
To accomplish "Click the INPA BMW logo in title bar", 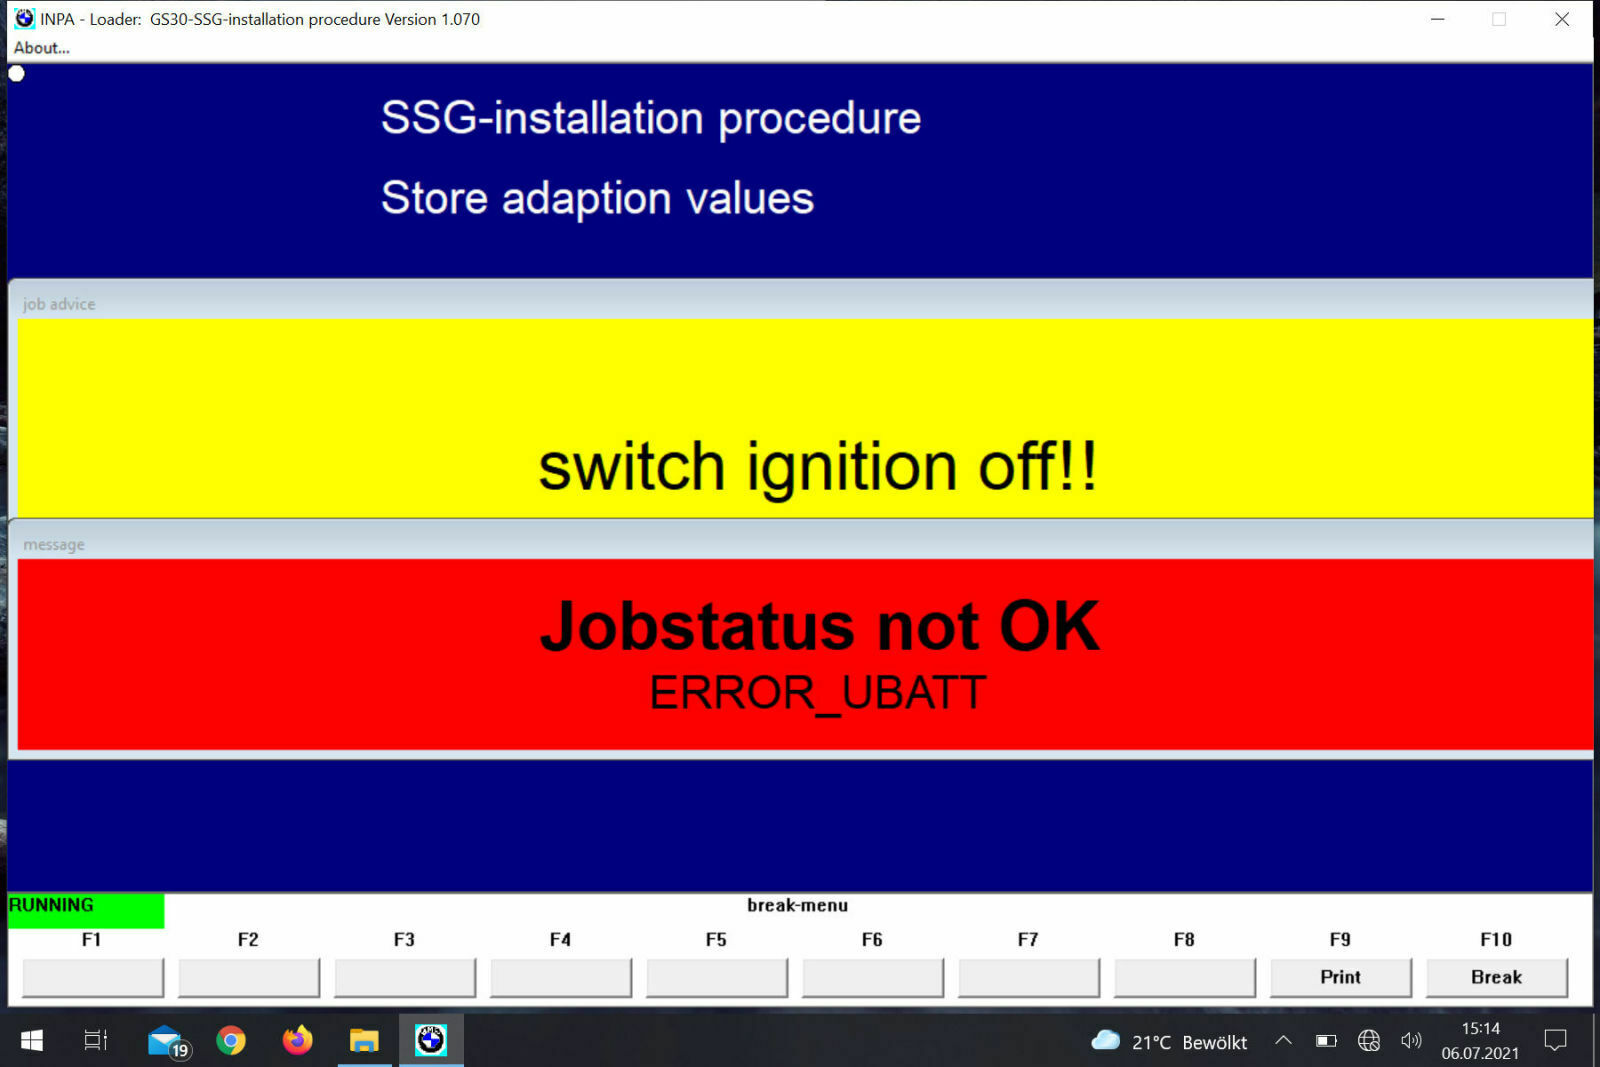I will [x=24, y=18].
